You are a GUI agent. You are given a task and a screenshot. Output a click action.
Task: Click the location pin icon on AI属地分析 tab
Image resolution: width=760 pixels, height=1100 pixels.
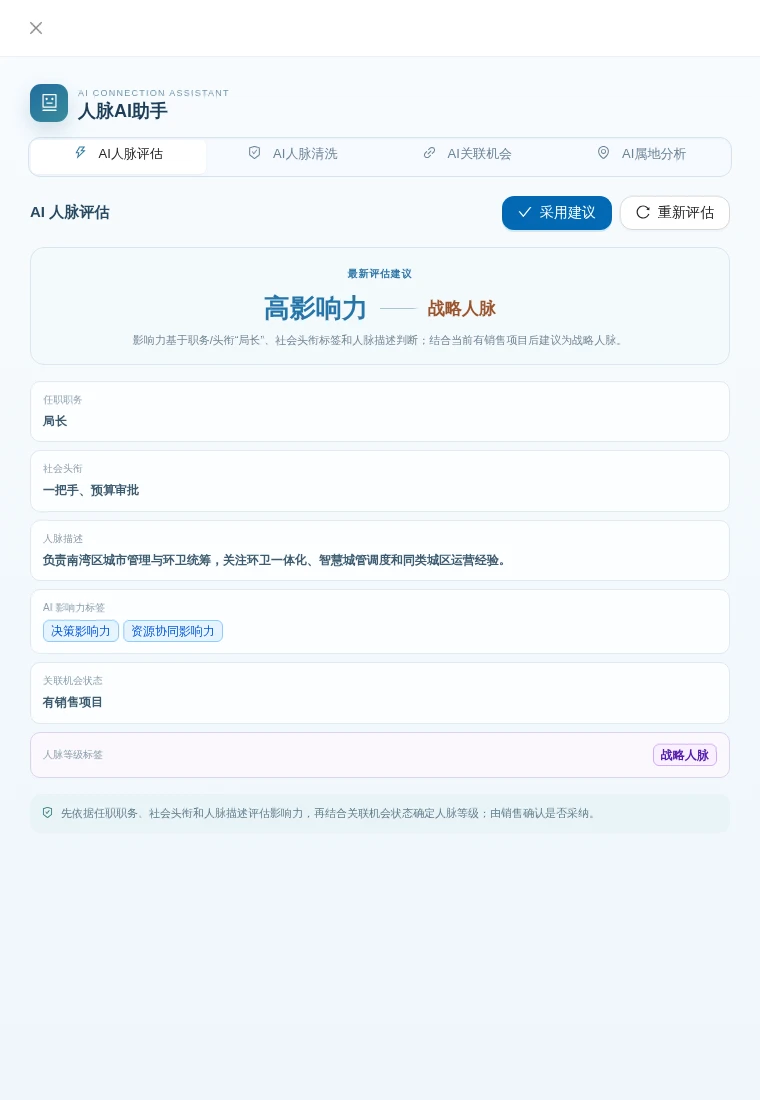[604, 153]
